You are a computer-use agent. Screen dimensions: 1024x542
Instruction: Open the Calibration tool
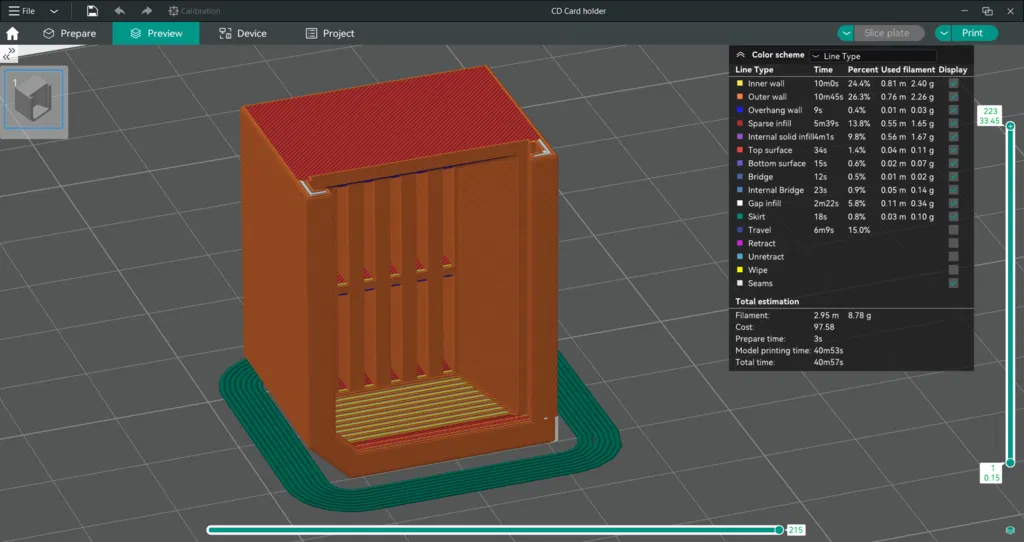point(194,11)
